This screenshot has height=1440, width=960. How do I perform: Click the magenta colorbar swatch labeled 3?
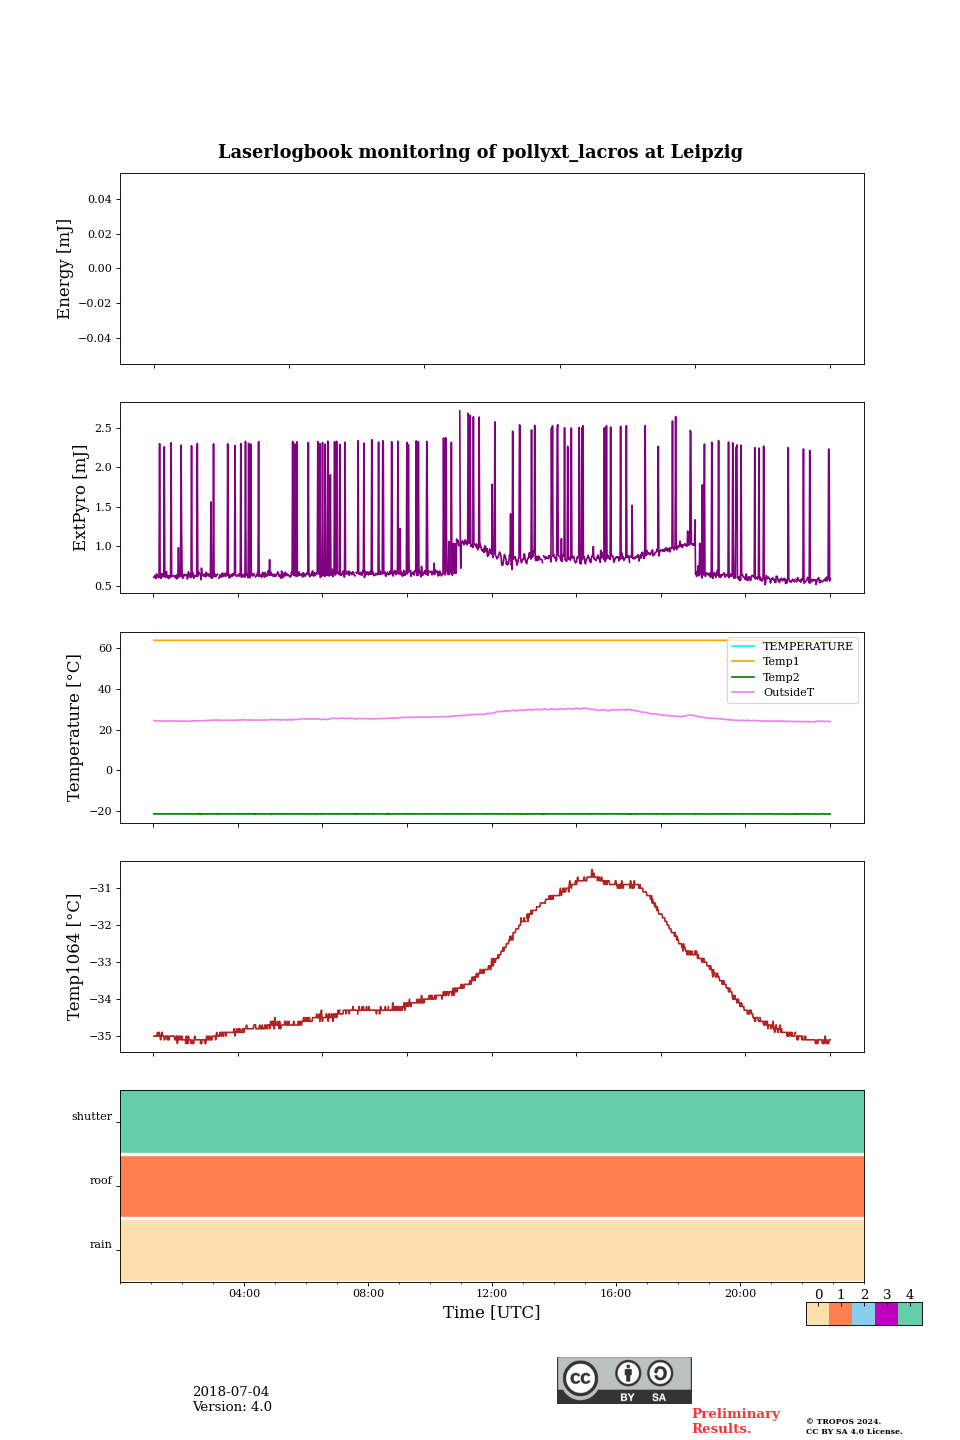tap(887, 1314)
